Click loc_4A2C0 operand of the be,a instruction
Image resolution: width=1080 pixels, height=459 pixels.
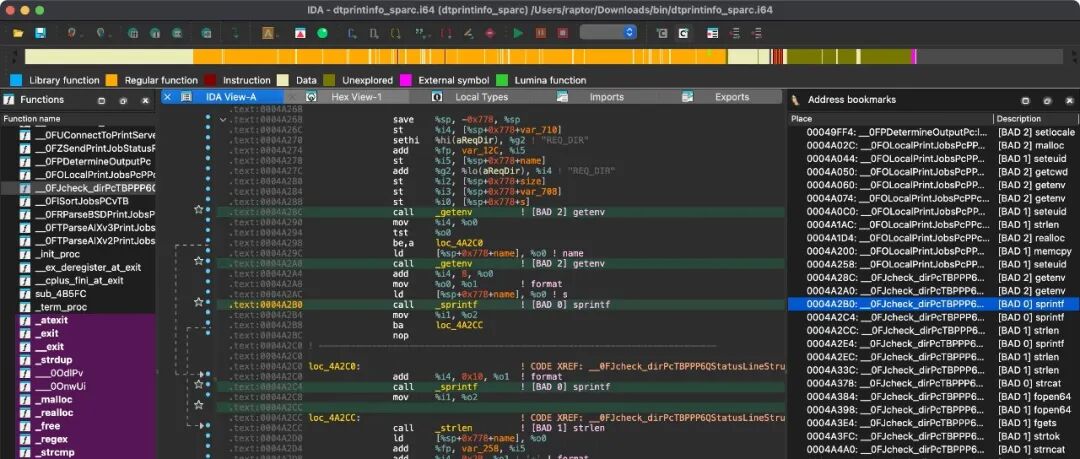click(457, 243)
